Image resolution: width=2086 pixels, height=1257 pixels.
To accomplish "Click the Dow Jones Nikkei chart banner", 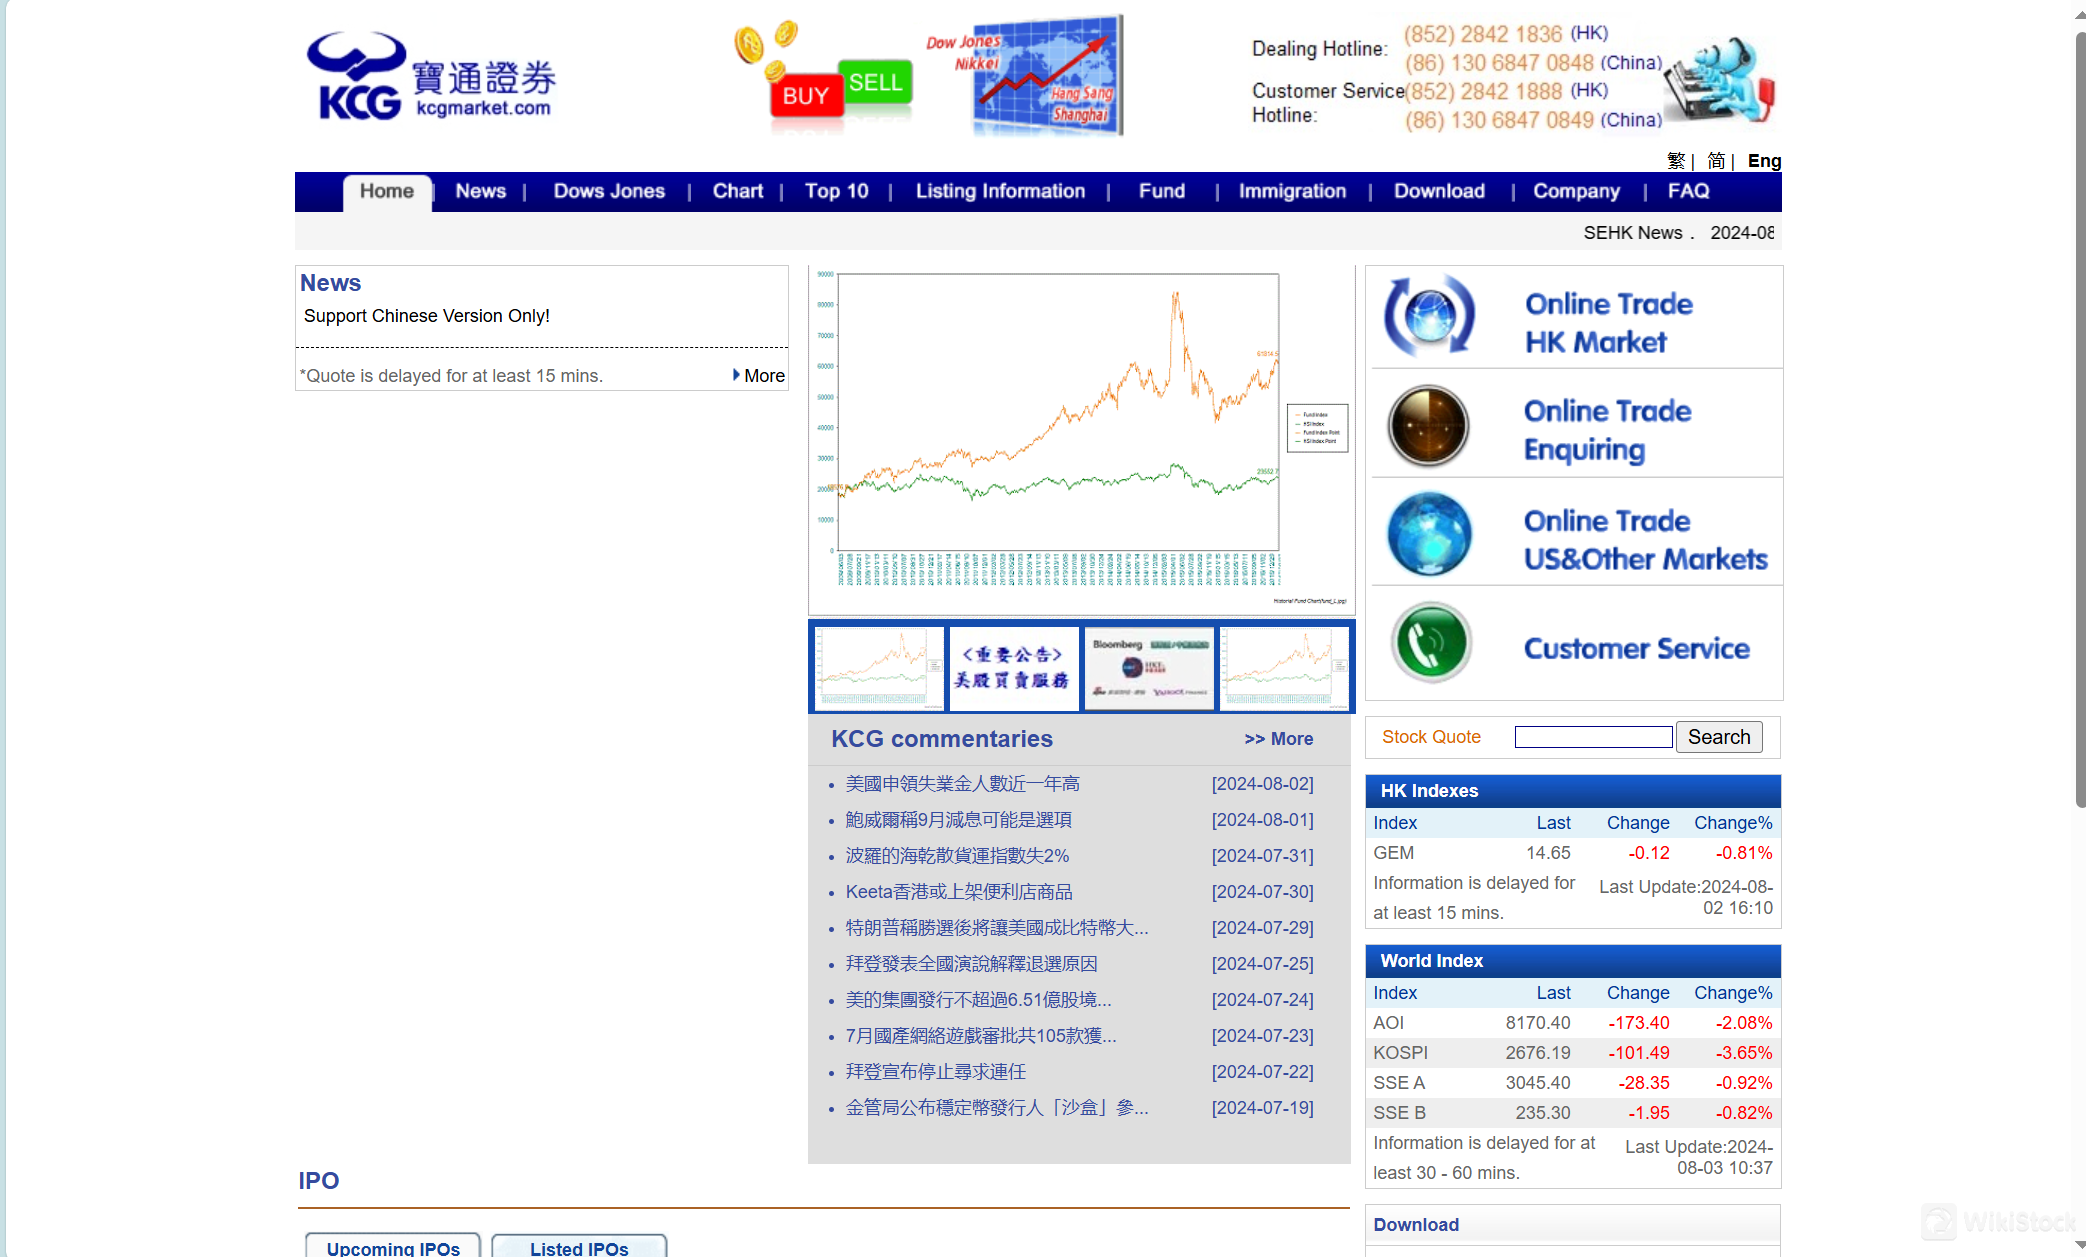I will tap(1024, 75).
